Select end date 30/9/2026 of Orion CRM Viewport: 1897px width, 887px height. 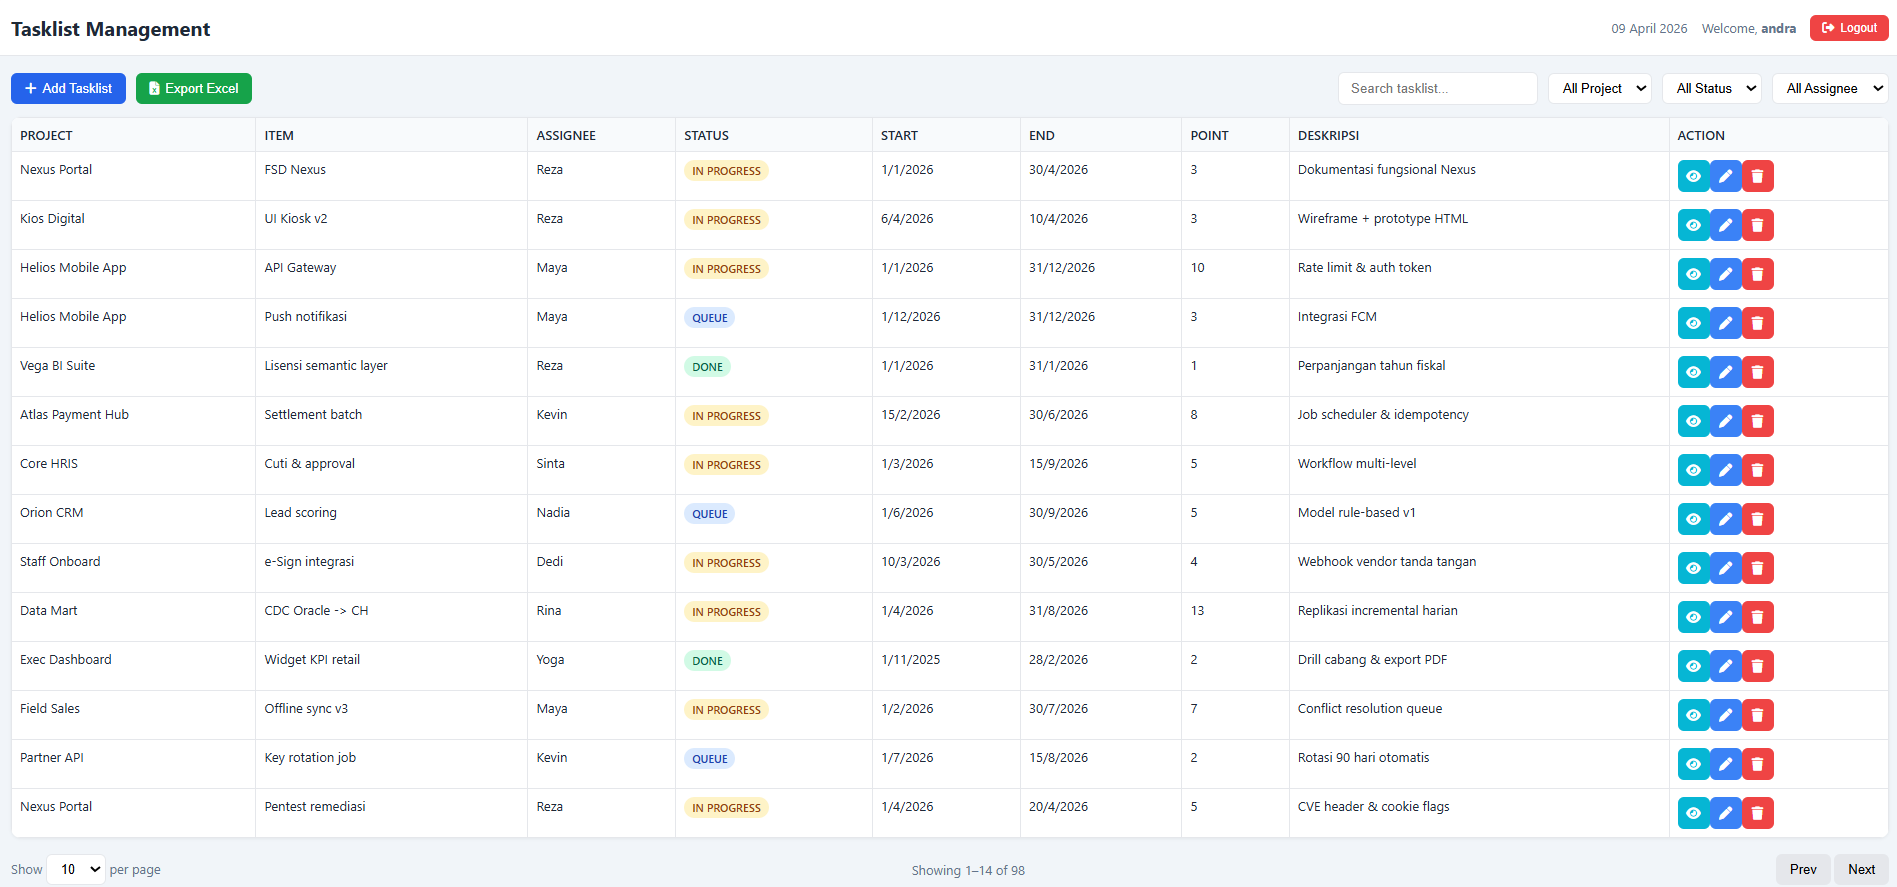1058,513
